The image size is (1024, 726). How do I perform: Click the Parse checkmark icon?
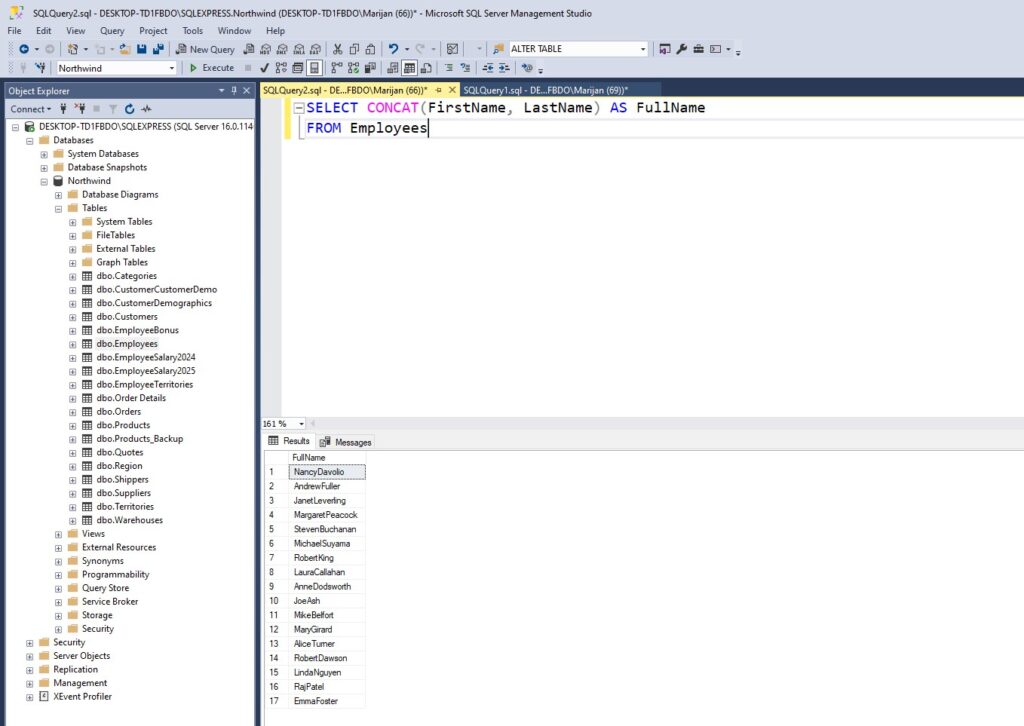click(264, 68)
